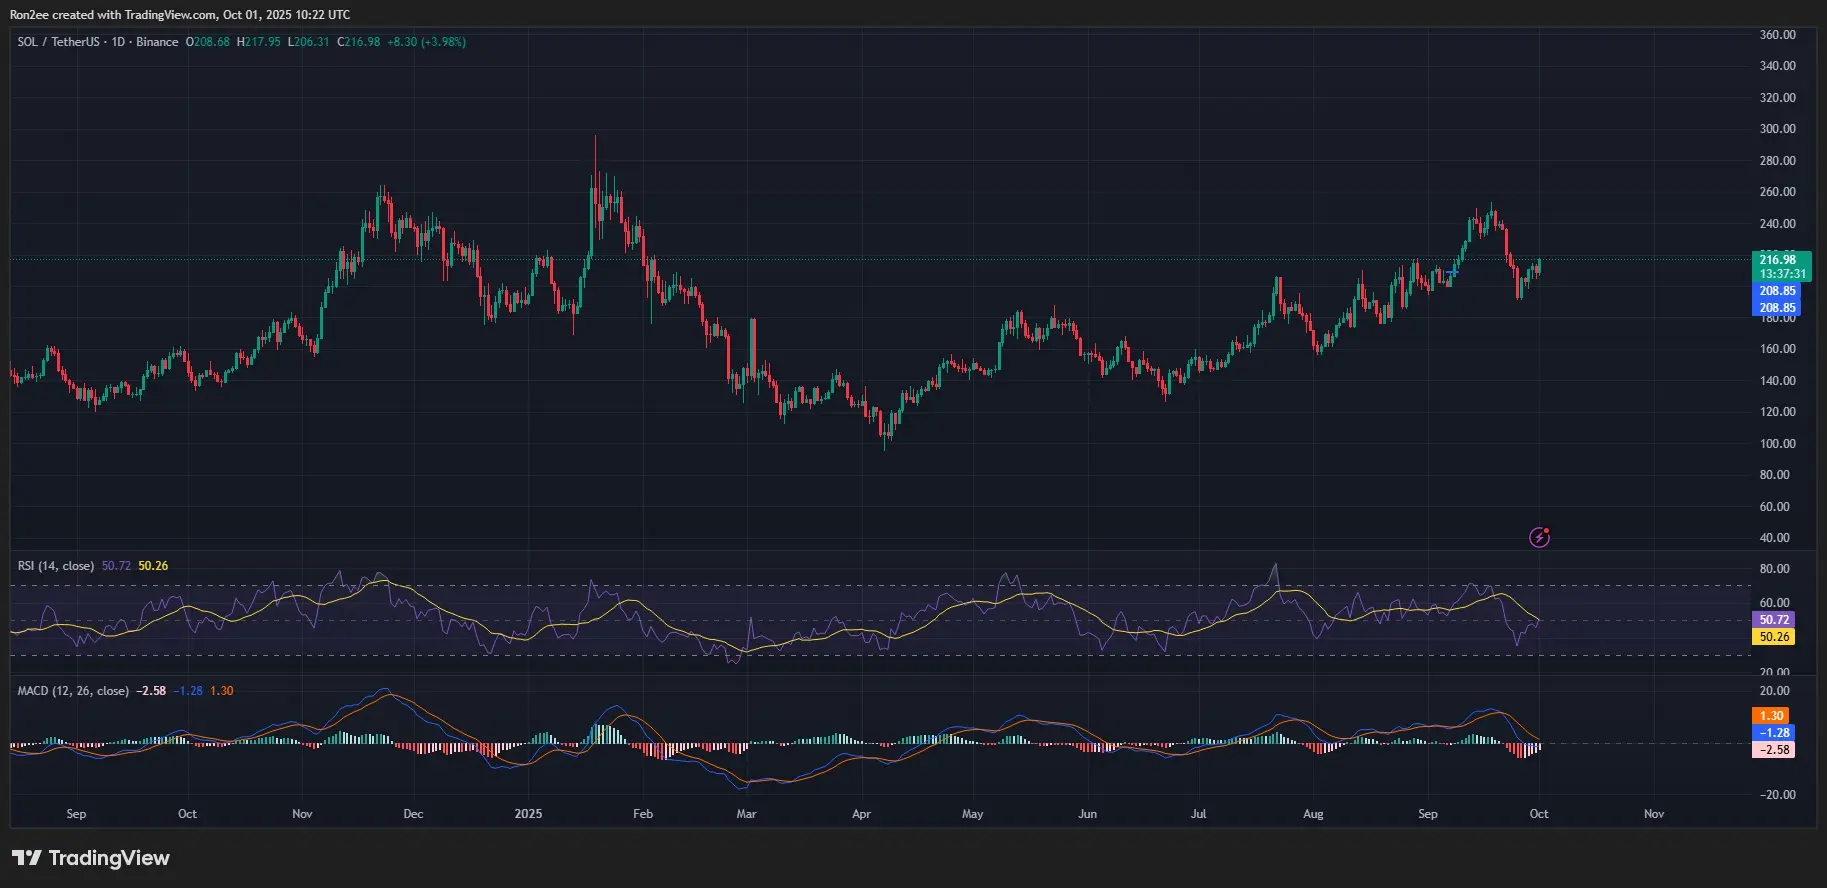Click the pink -2.58 MACD histogram tag
The height and width of the screenshot is (888, 1827).
(1772, 750)
